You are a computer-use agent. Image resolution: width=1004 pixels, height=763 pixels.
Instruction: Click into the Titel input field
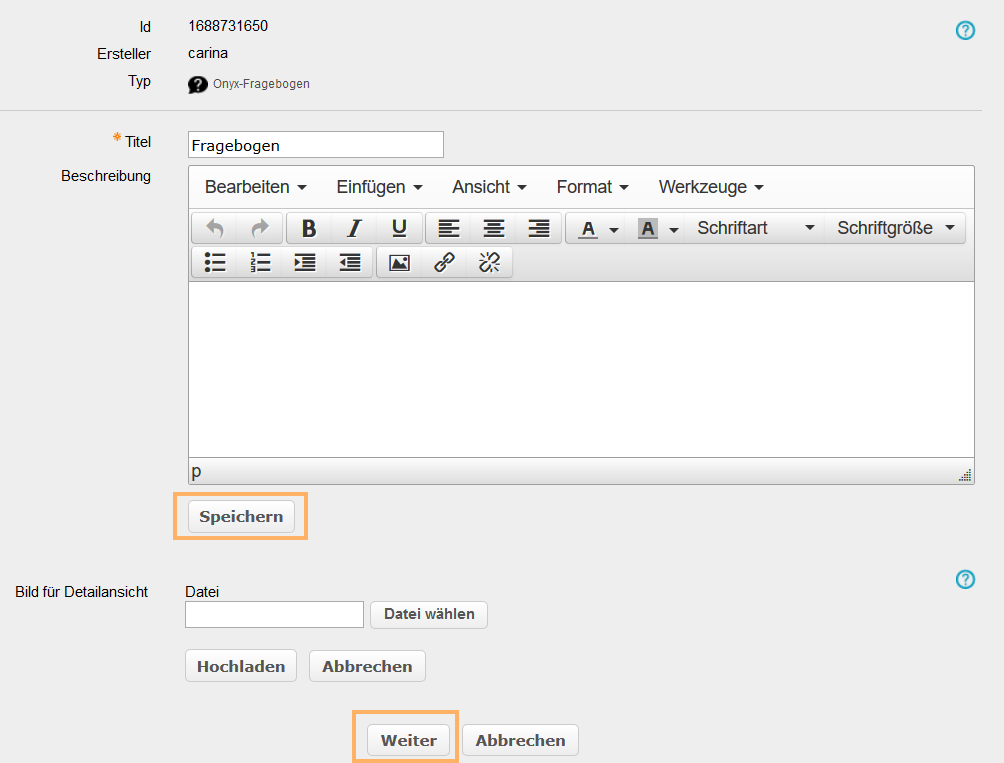pyautogui.click(x=315, y=145)
